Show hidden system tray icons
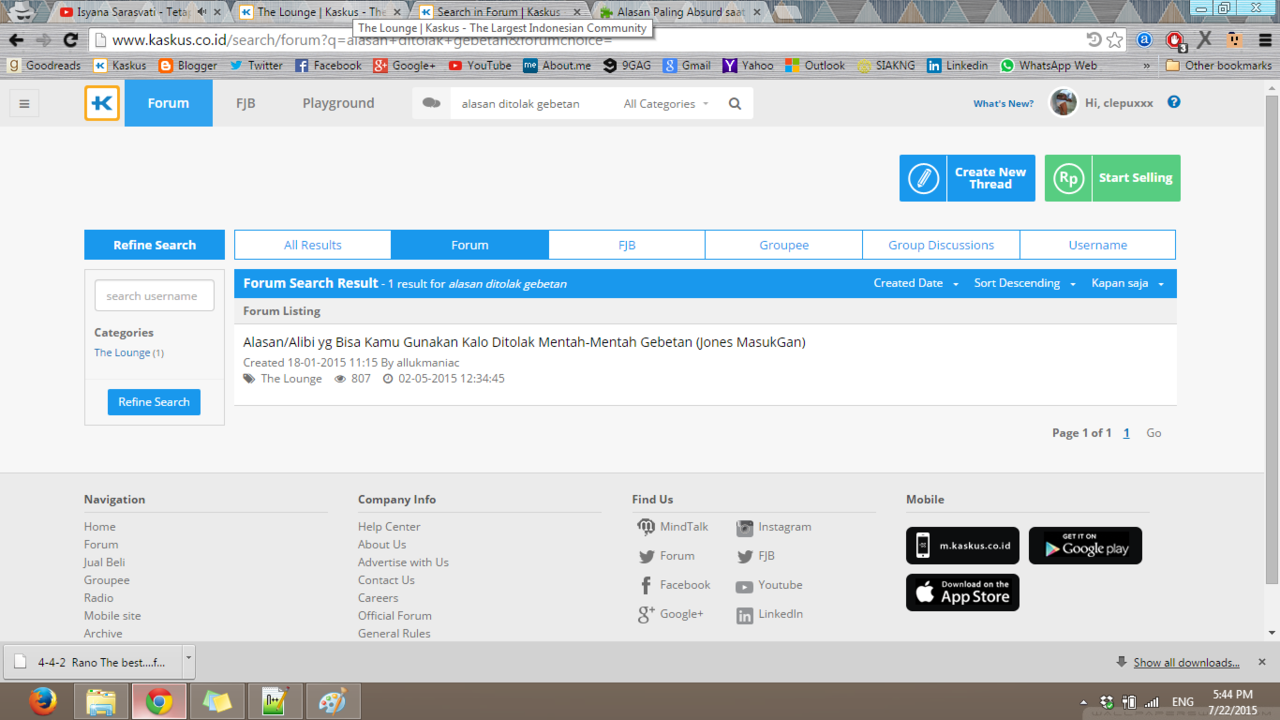The image size is (1280, 720). [x=1084, y=702]
